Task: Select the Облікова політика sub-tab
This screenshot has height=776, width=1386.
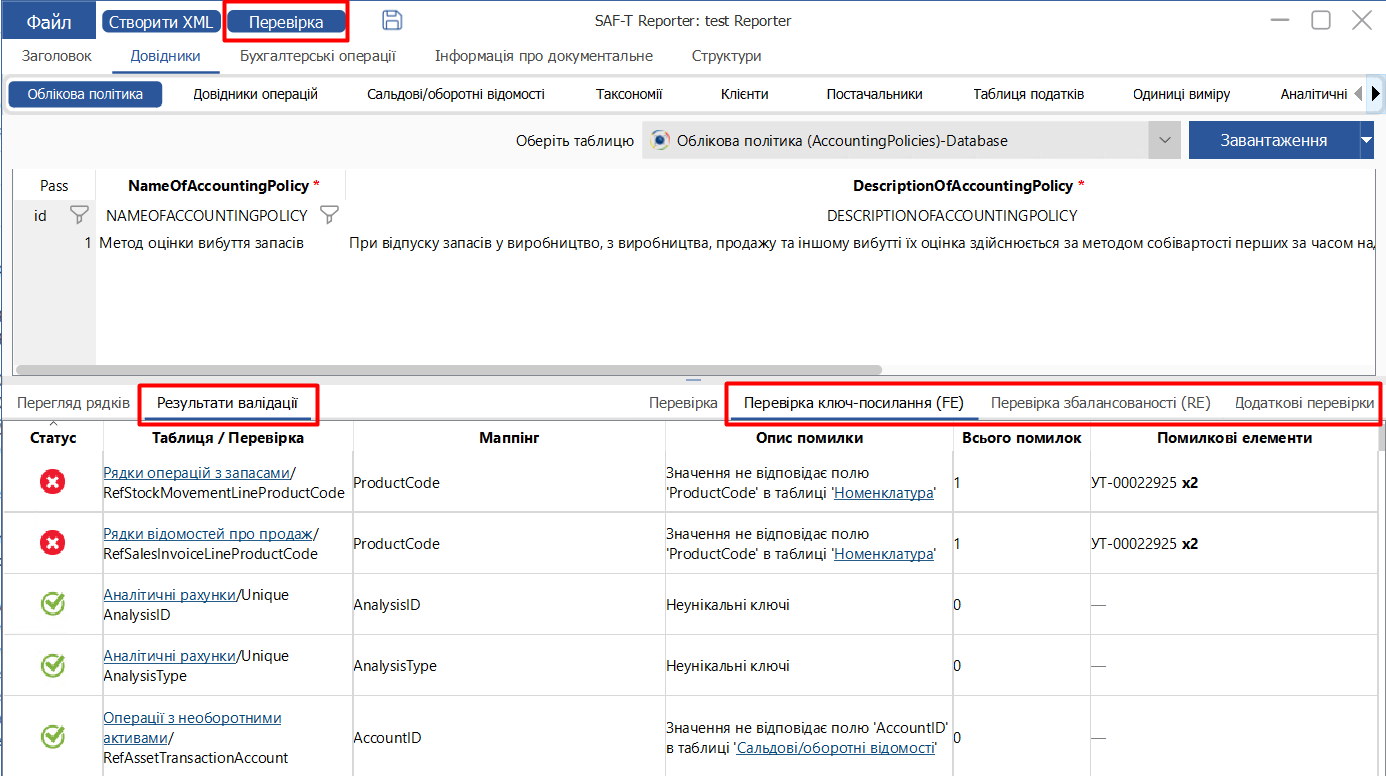Action: click(85, 94)
